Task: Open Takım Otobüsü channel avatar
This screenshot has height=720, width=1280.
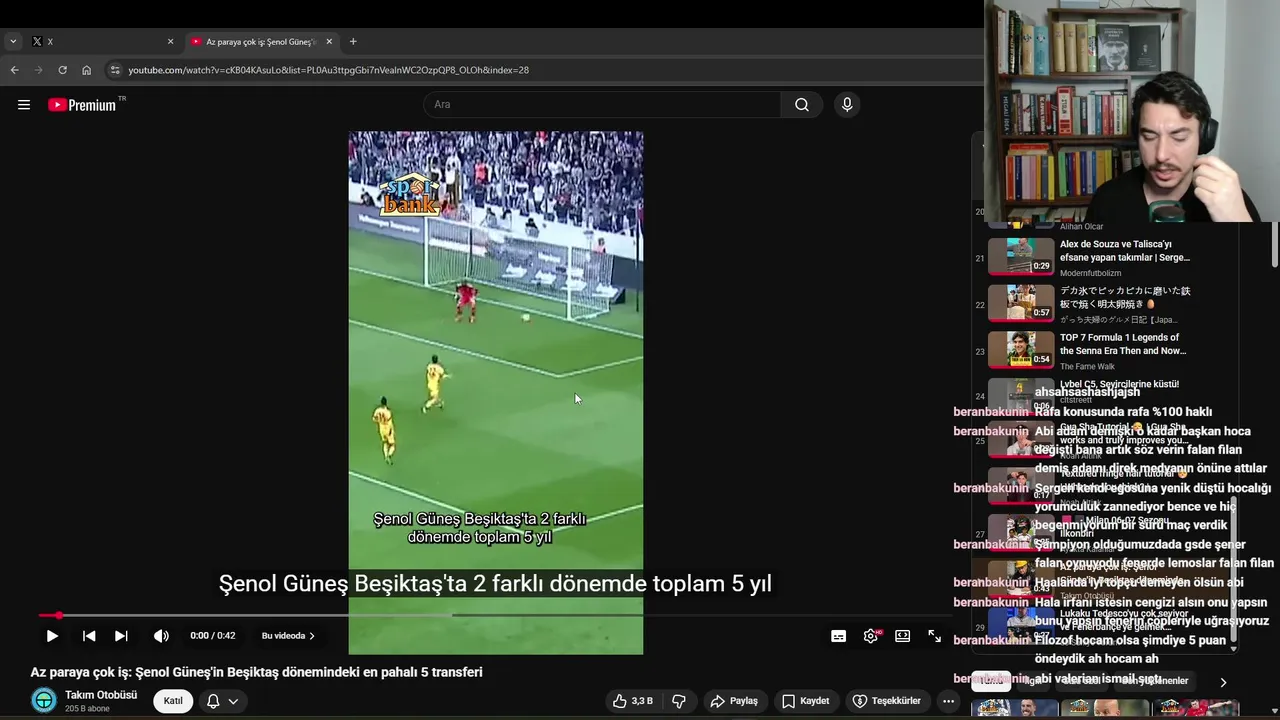Action: pos(44,701)
